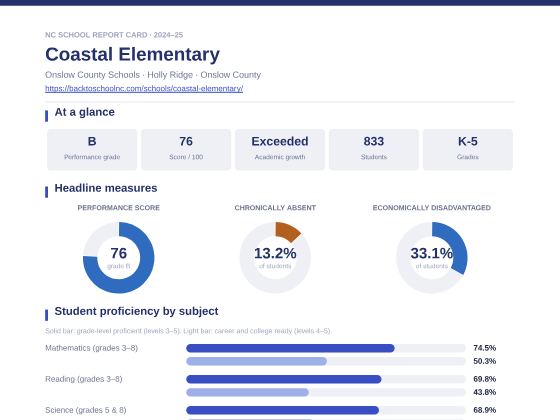Click the Science (grades 5 & 8) label
This screenshot has width=560, height=420.
(86, 410)
